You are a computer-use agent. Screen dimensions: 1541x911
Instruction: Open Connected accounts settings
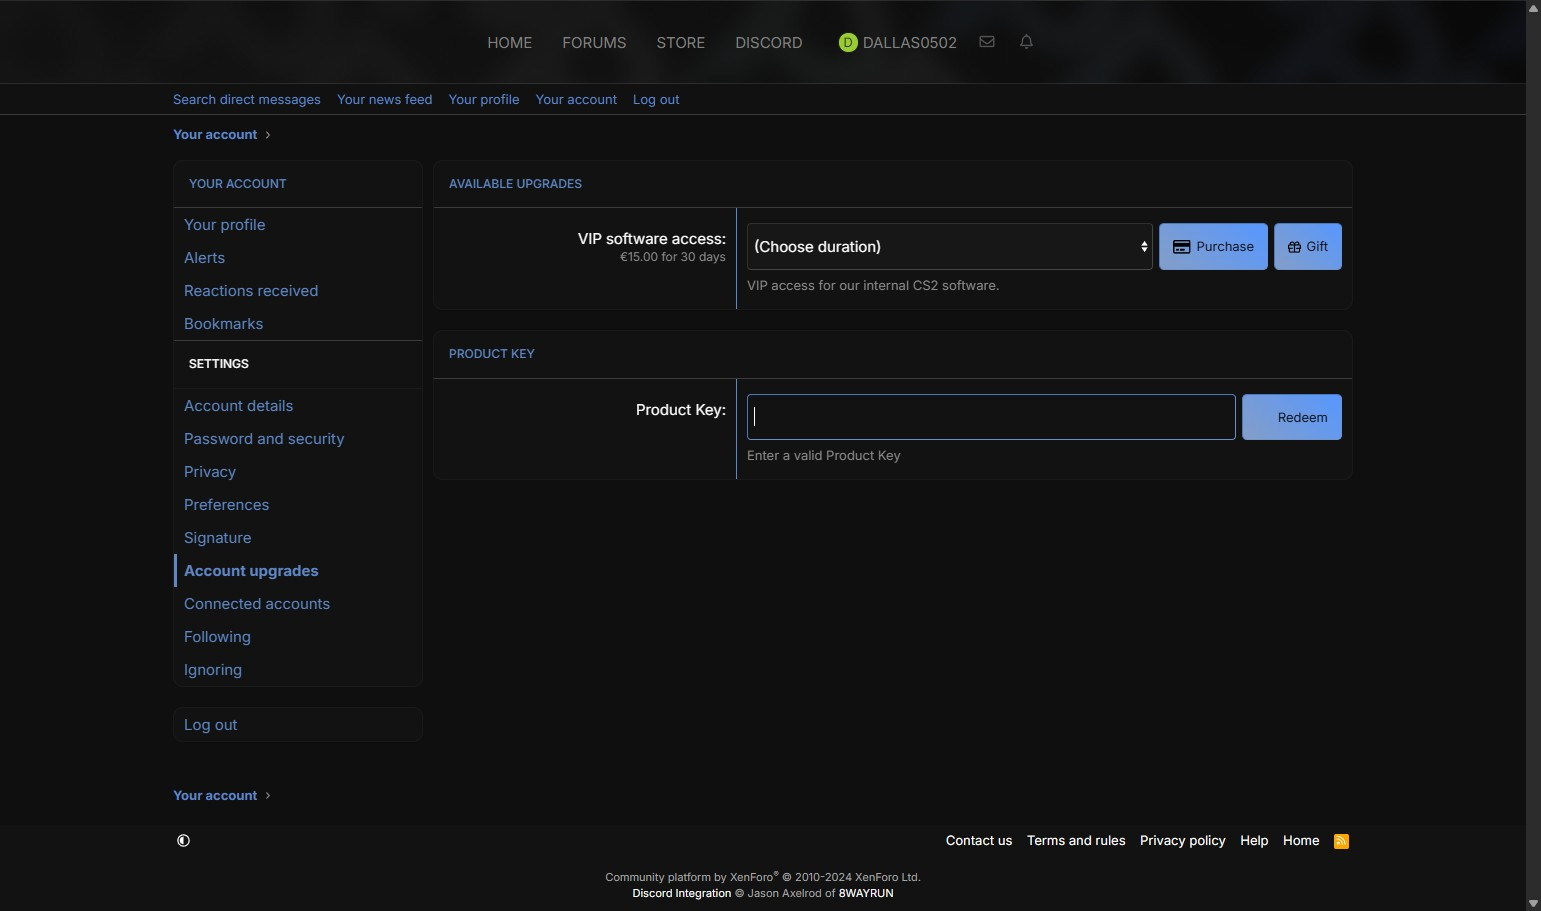pos(257,604)
